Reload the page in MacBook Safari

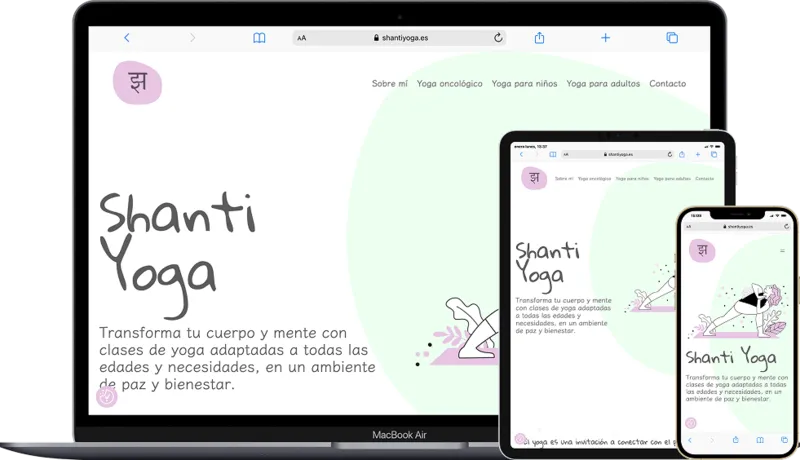pos(498,37)
